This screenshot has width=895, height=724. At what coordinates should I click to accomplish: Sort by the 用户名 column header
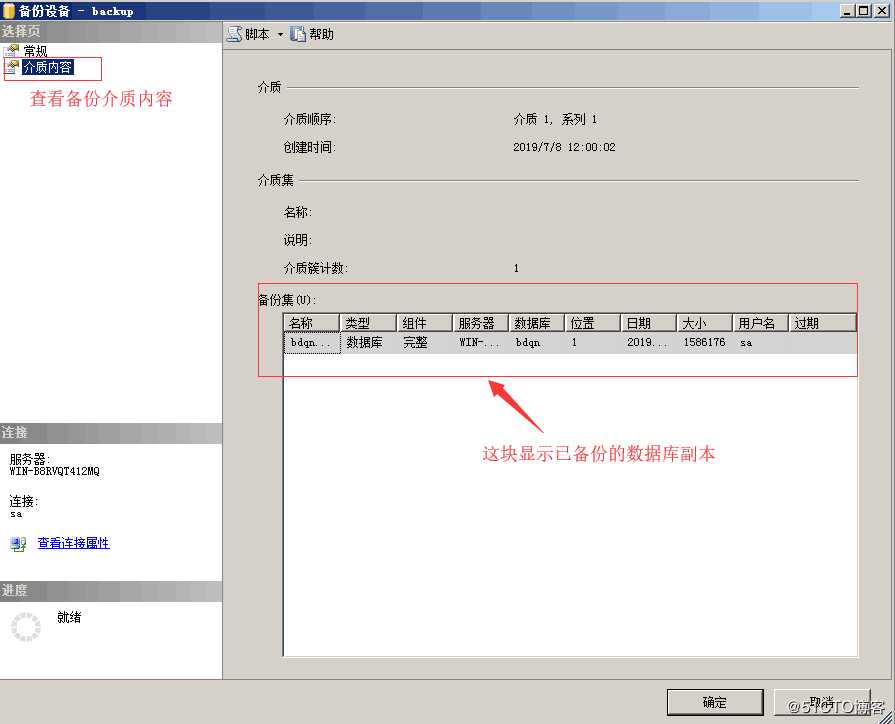(760, 323)
